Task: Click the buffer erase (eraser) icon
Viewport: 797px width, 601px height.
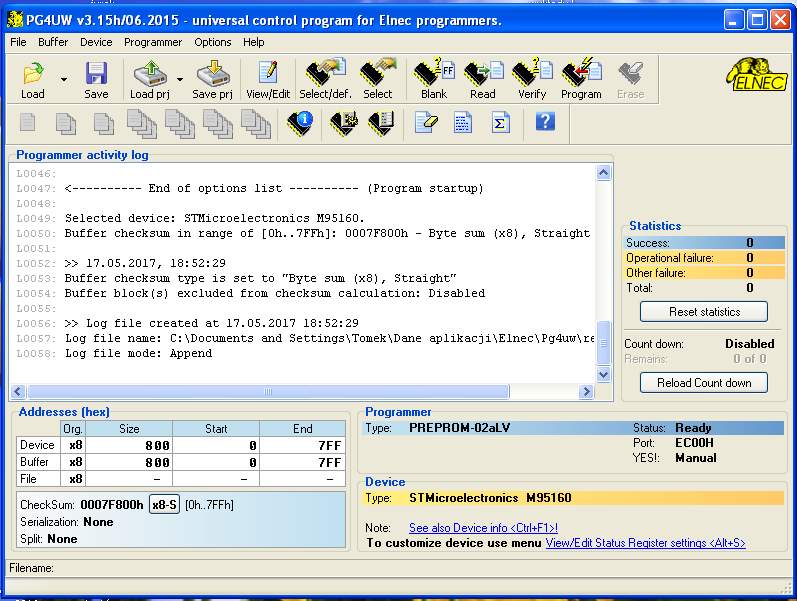Action: click(426, 123)
